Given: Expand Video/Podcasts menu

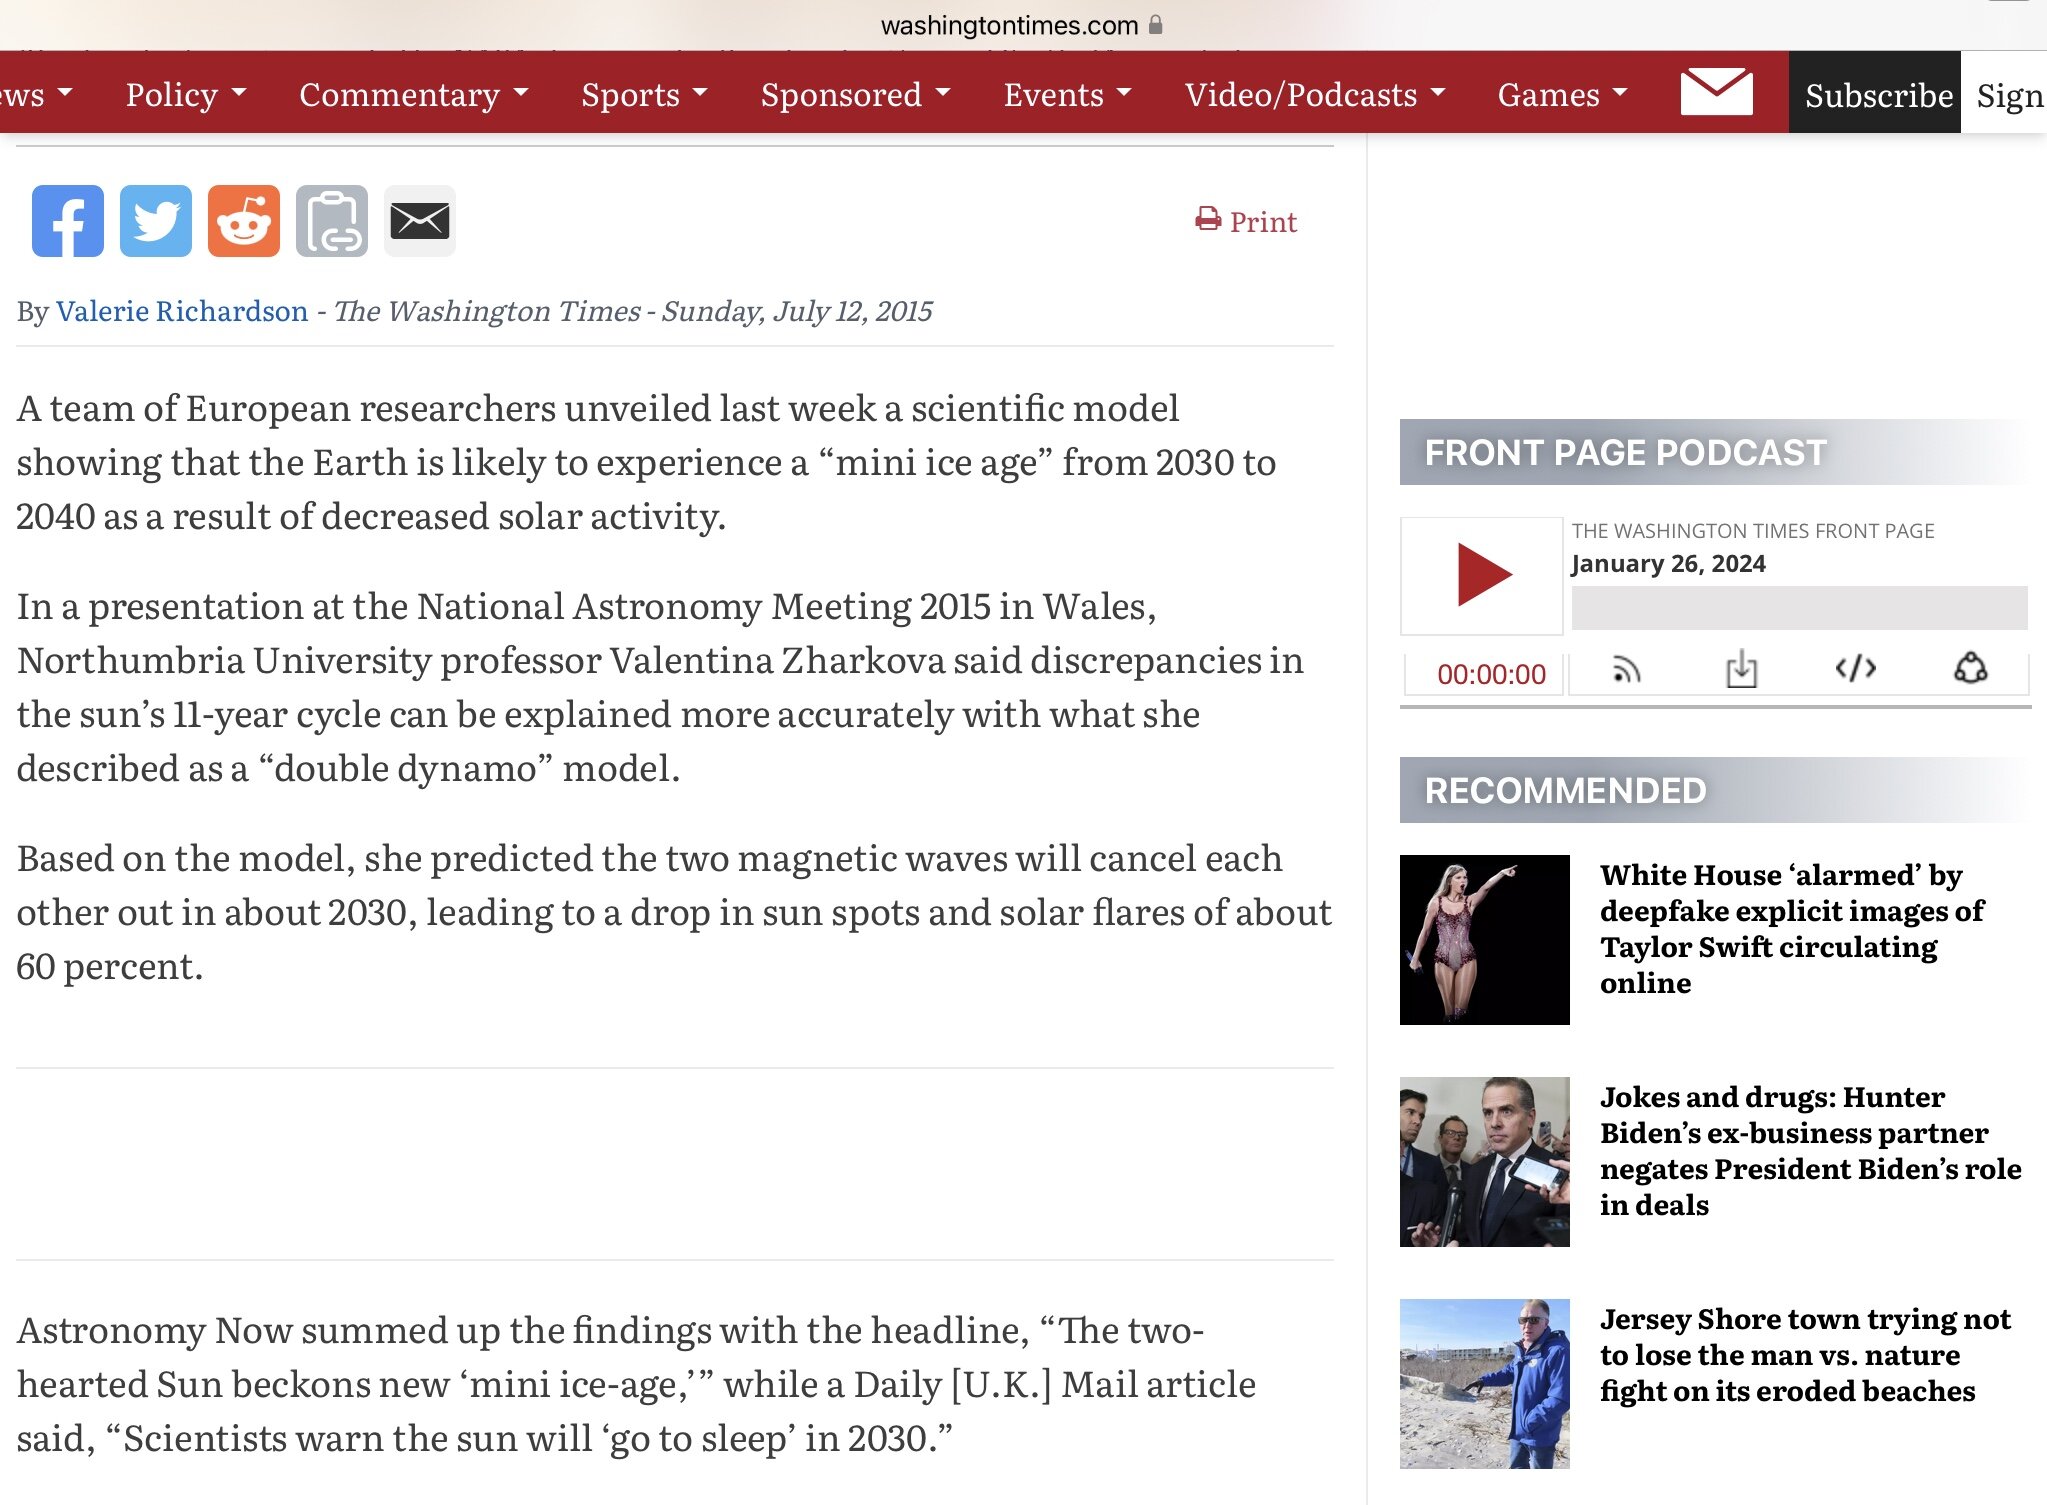Looking at the screenshot, I should click(x=1315, y=94).
